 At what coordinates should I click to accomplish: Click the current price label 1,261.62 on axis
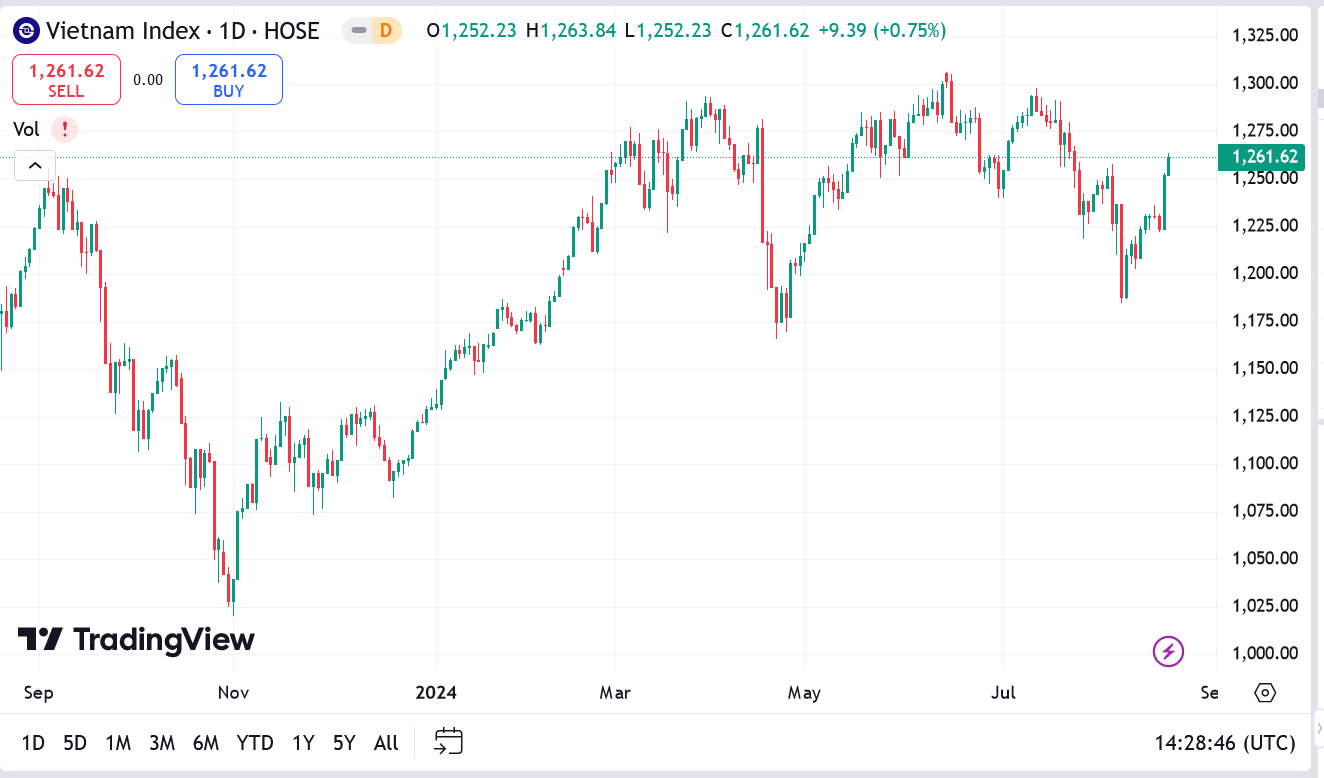(1261, 157)
